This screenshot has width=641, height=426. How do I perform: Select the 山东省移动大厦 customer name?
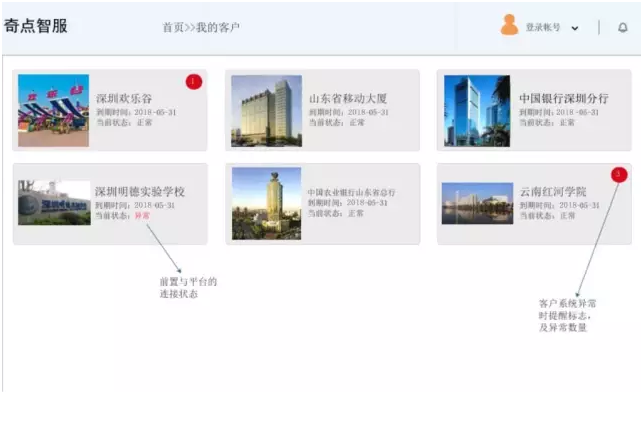coord(348,99)
